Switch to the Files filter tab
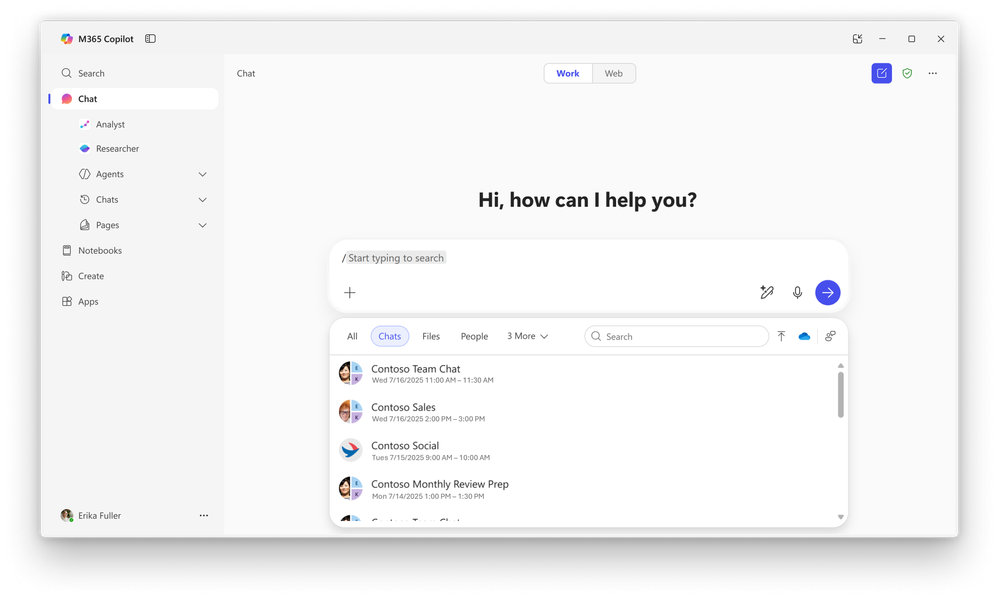This screenshot has width=999, height=599. [x=431, y=336]
